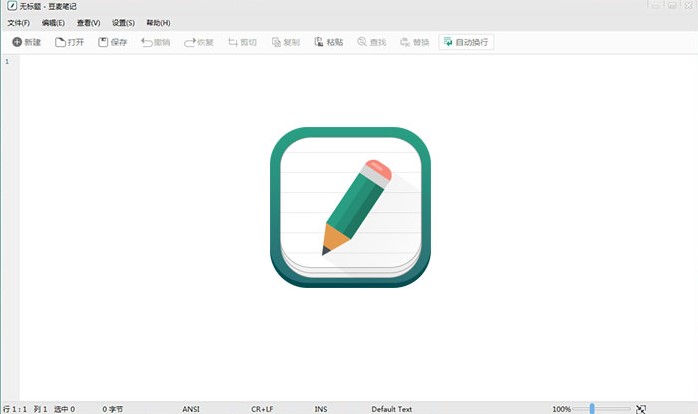This screenshot has width=698, height=414.
Task: Click inside the empty text editing area
Action: click(x=358, y=227)
